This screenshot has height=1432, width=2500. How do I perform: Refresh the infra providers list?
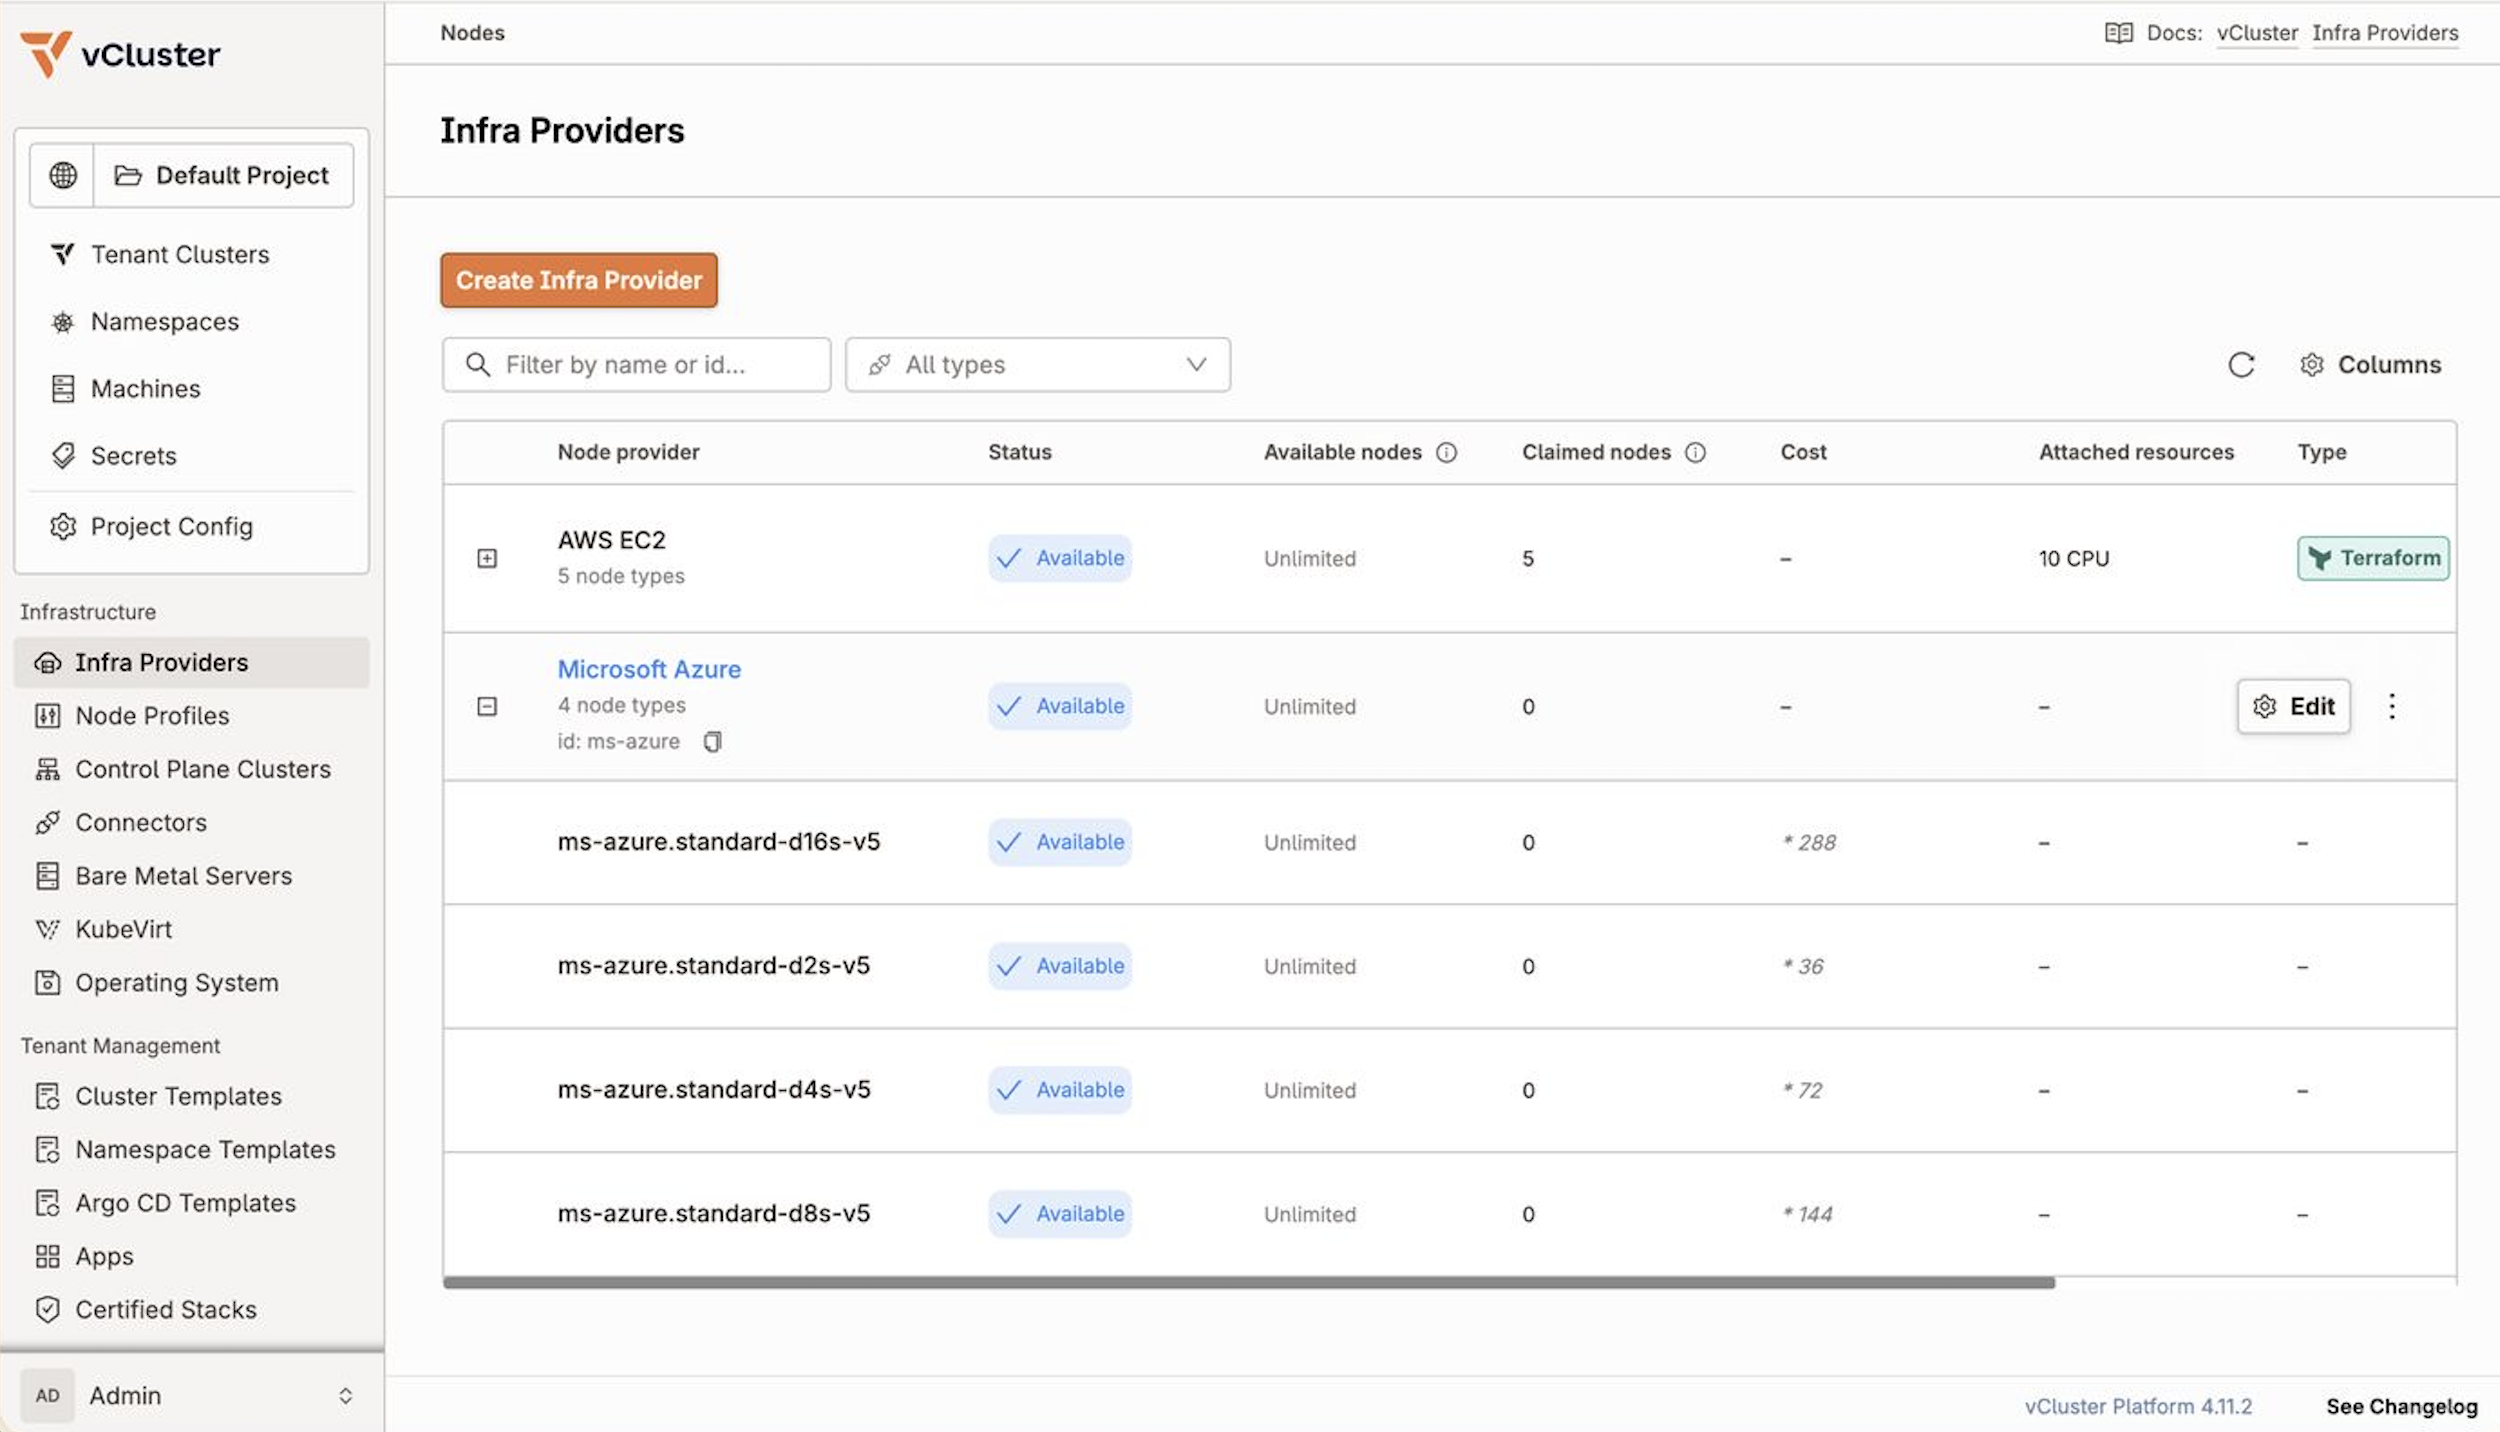pos(2241,365)
